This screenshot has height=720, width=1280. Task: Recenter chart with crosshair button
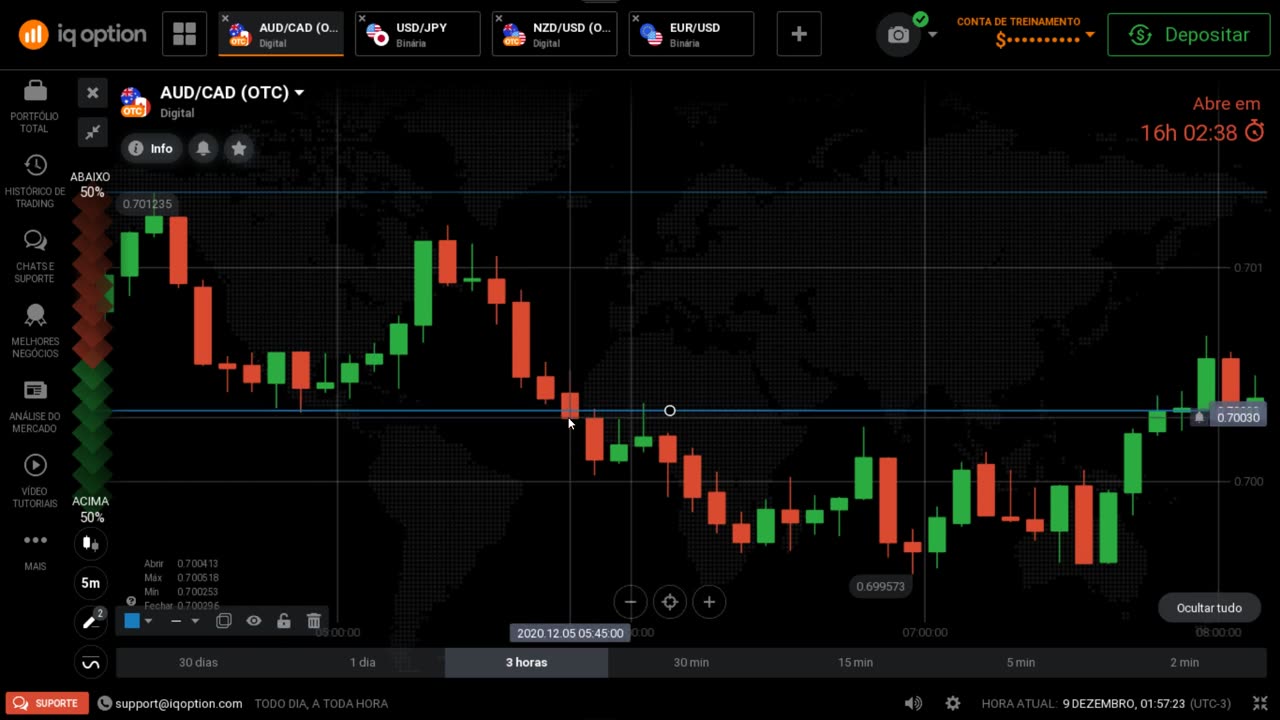(x=670, y=602)
